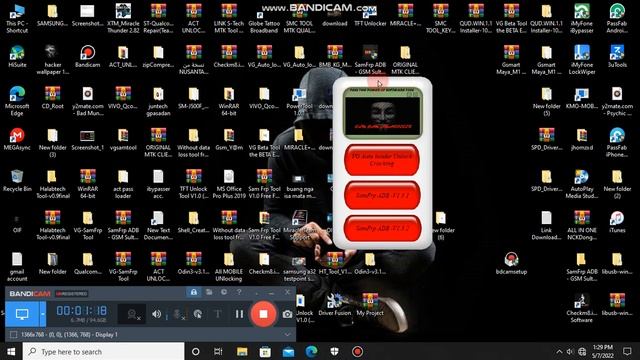Open the hacker wallpaper image file

52,60
